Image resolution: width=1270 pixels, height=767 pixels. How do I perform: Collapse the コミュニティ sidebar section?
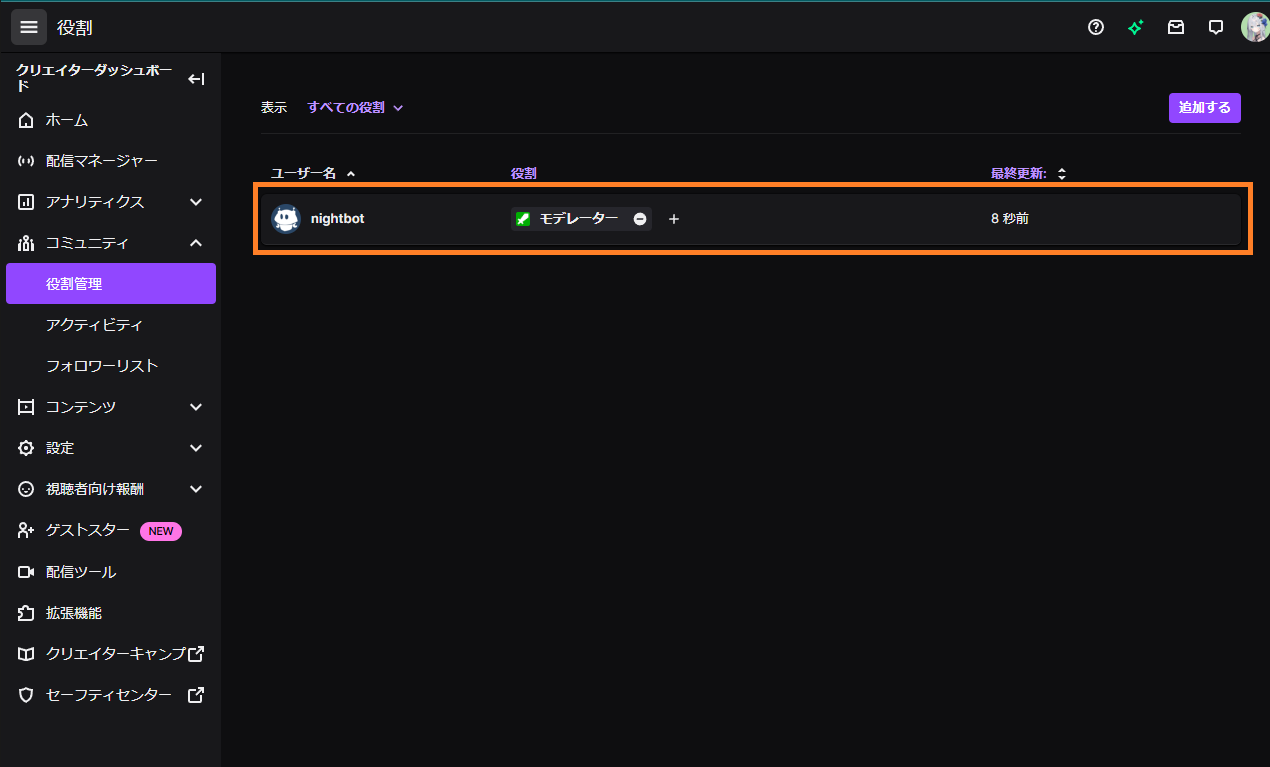click(x=196, y=243)
